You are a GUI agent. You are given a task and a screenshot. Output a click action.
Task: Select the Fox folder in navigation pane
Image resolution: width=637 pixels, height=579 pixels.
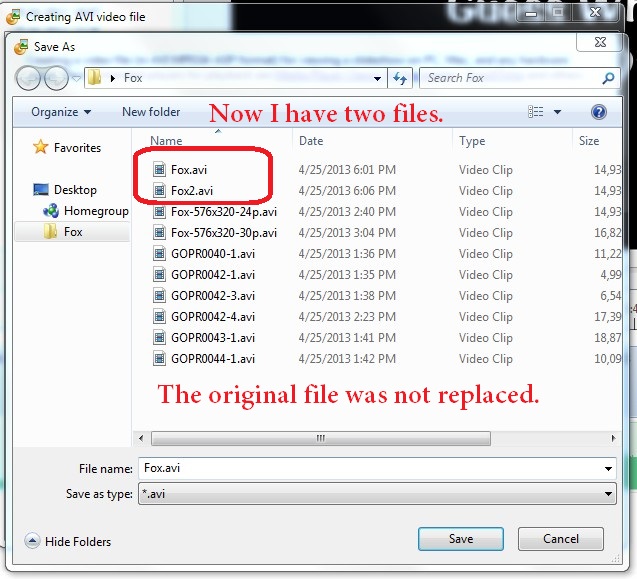click(x=72, y=232)
